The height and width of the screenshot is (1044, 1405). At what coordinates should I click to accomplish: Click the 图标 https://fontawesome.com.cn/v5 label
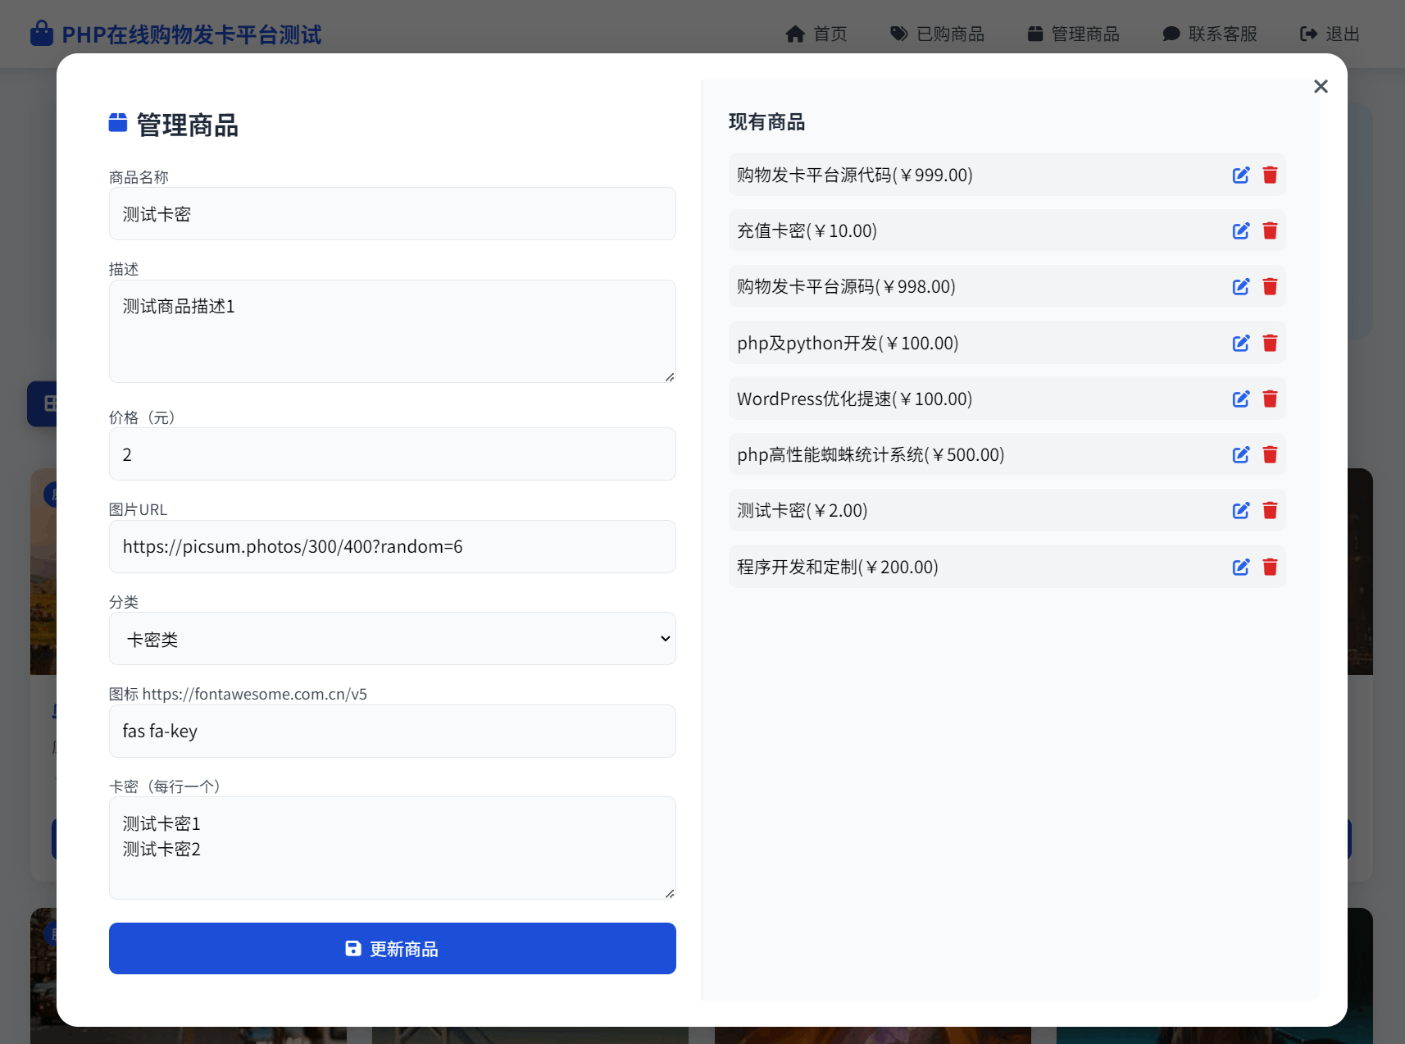click(238, 694)
